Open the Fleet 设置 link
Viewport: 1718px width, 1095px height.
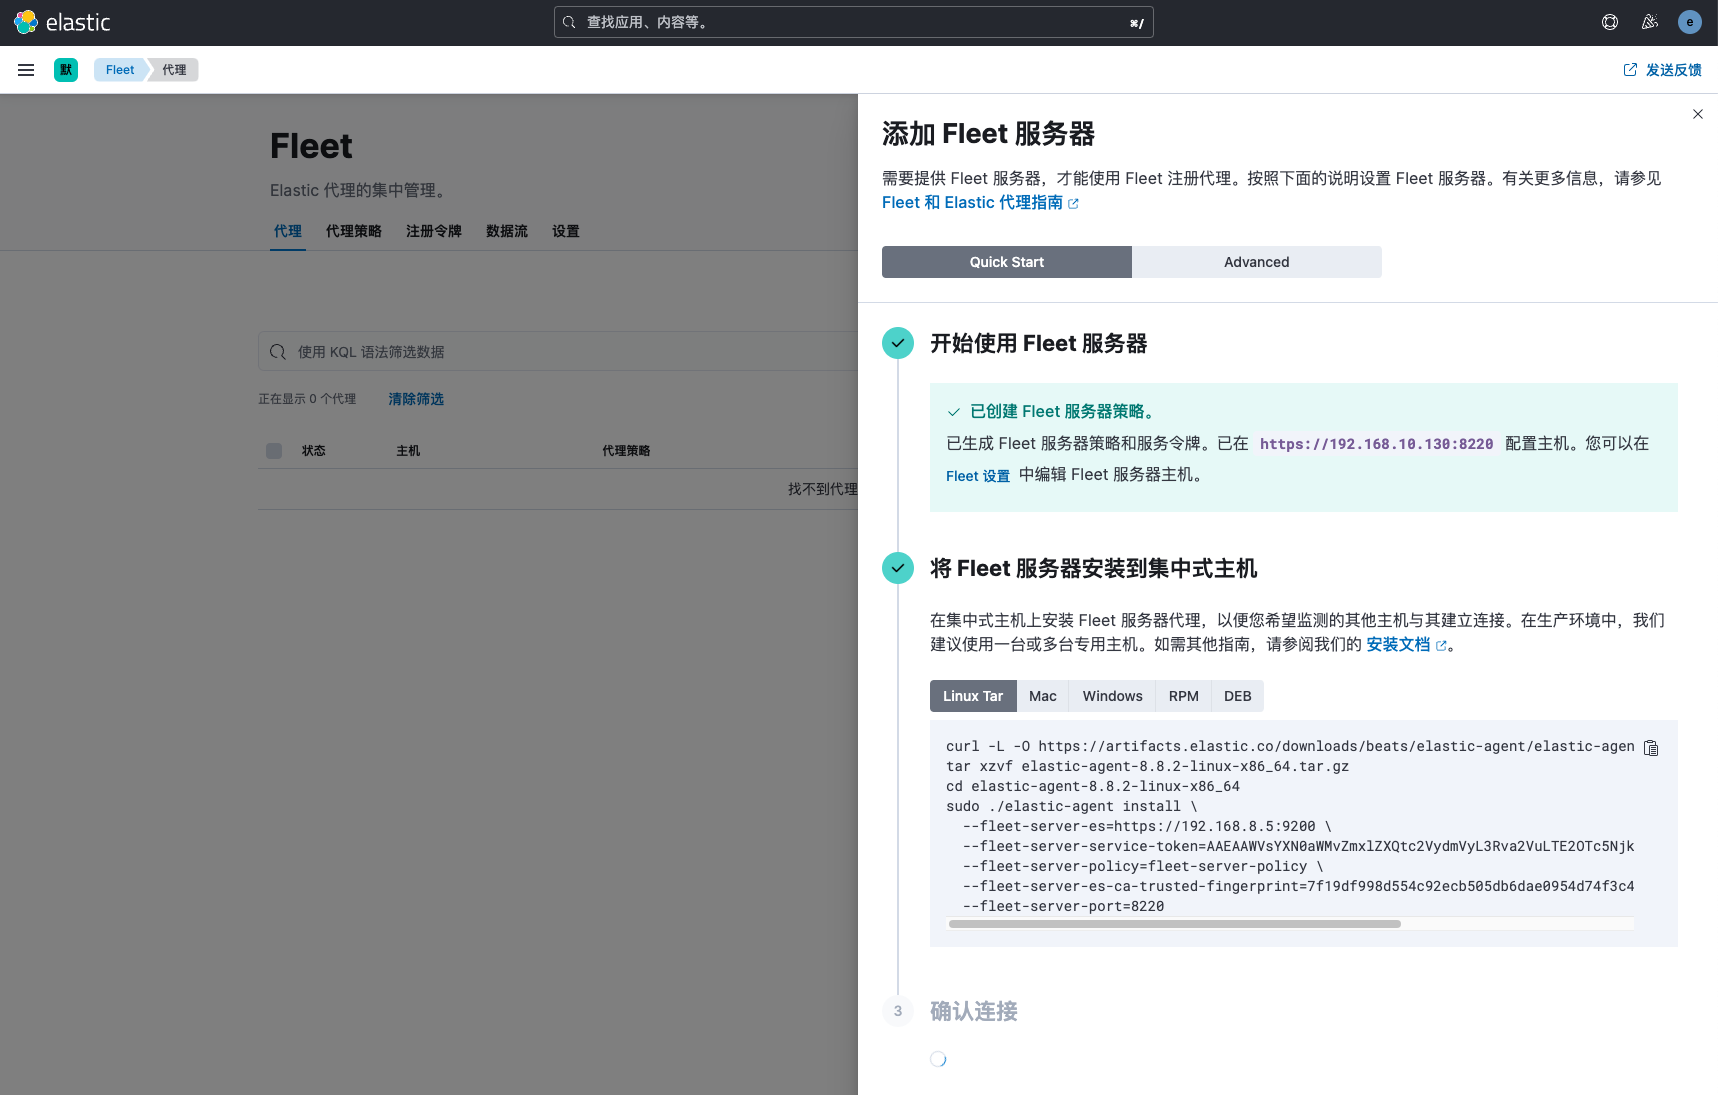(x=978, y=476)
